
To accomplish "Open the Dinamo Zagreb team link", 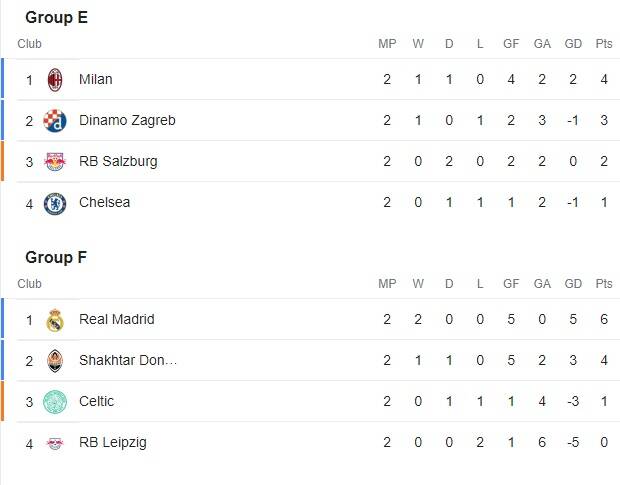I will 127,121.
